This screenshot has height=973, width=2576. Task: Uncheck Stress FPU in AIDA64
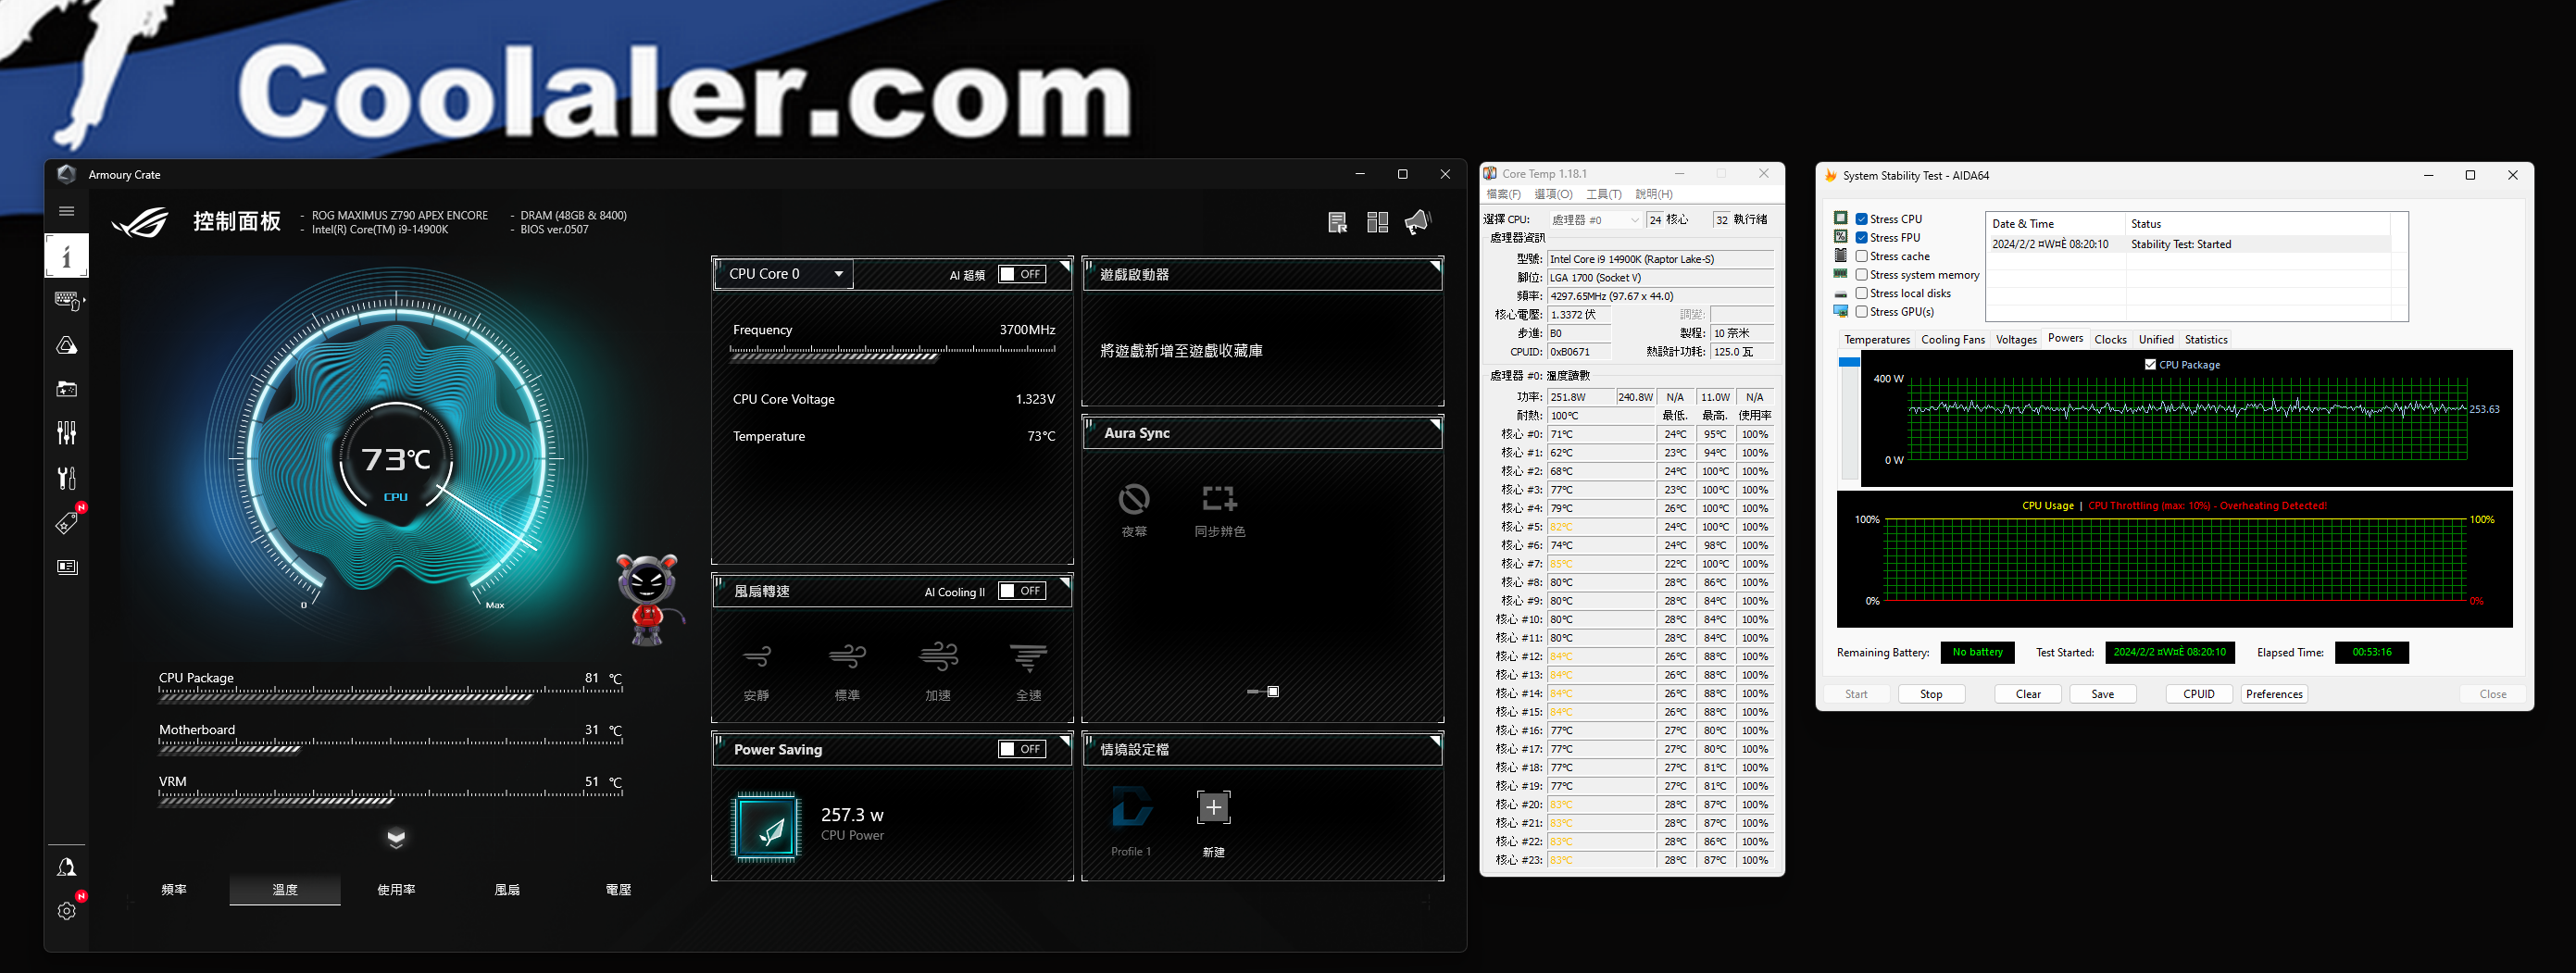1861,238
